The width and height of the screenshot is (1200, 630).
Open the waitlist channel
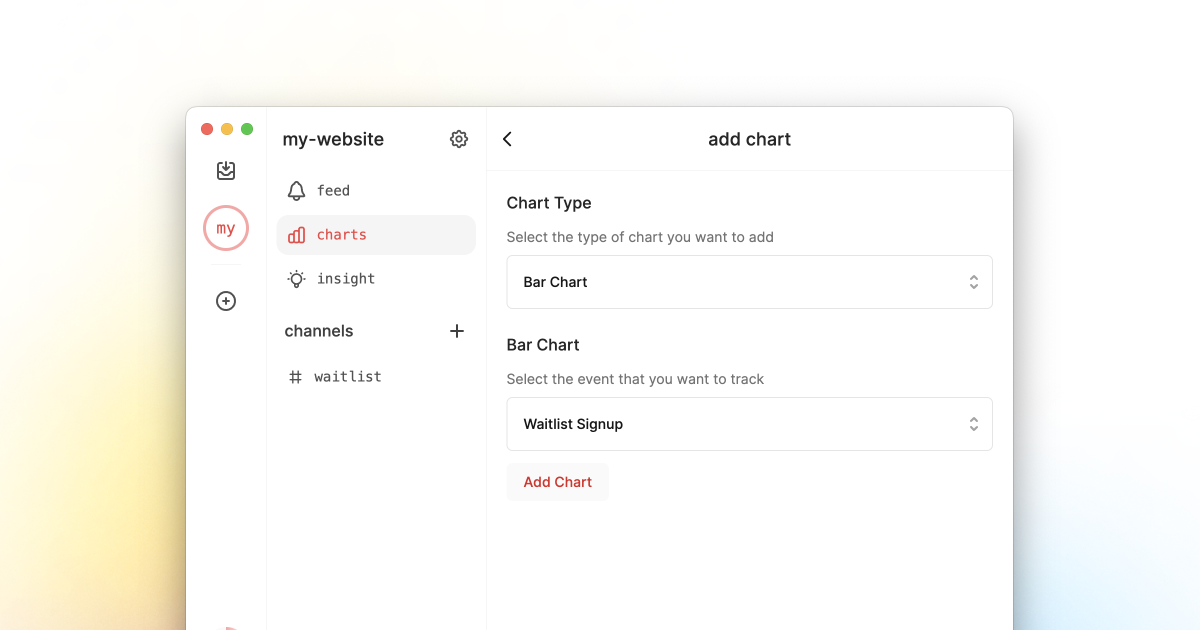[x=348, y=377]
